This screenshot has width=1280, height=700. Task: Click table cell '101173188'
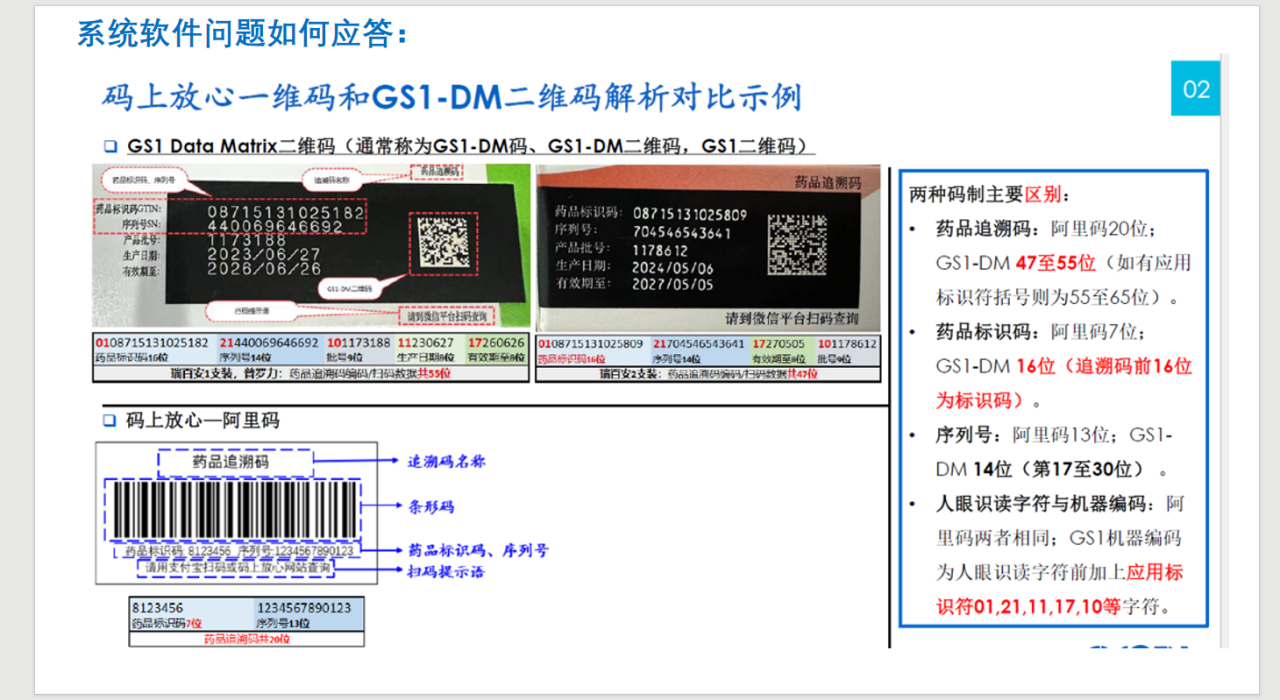(357, 343)
